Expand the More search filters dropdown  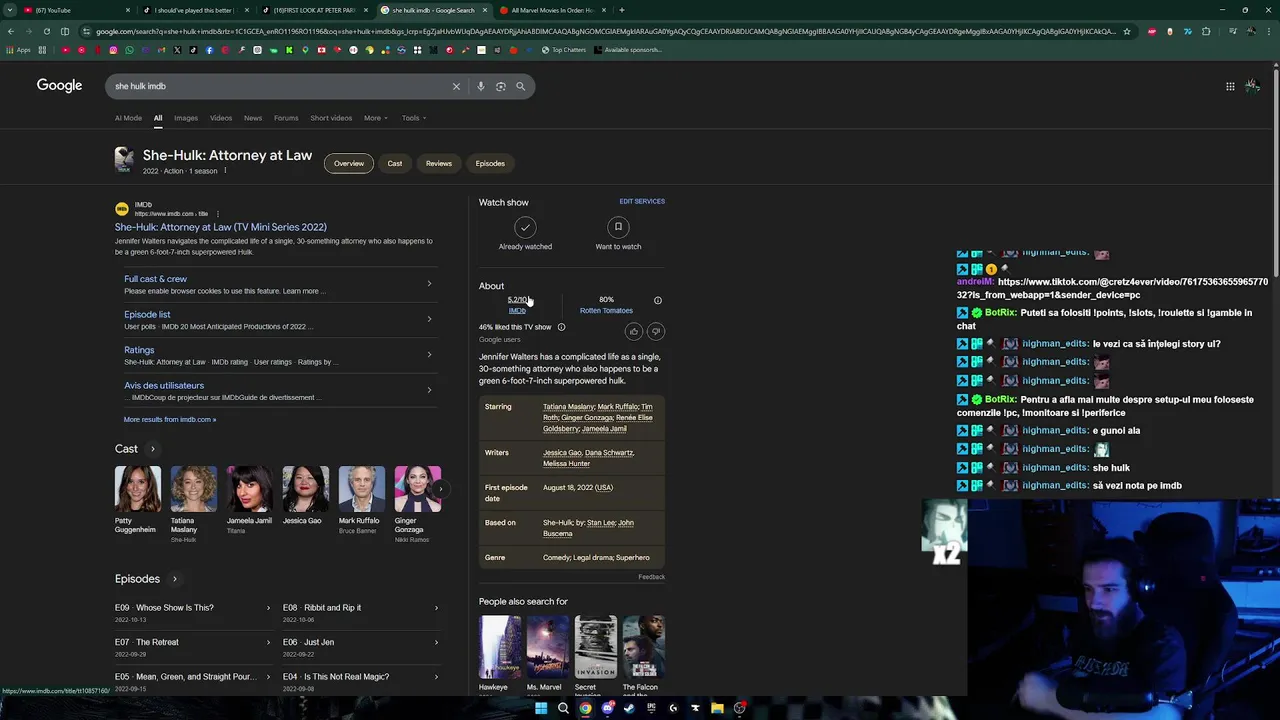tap(376, 118)
